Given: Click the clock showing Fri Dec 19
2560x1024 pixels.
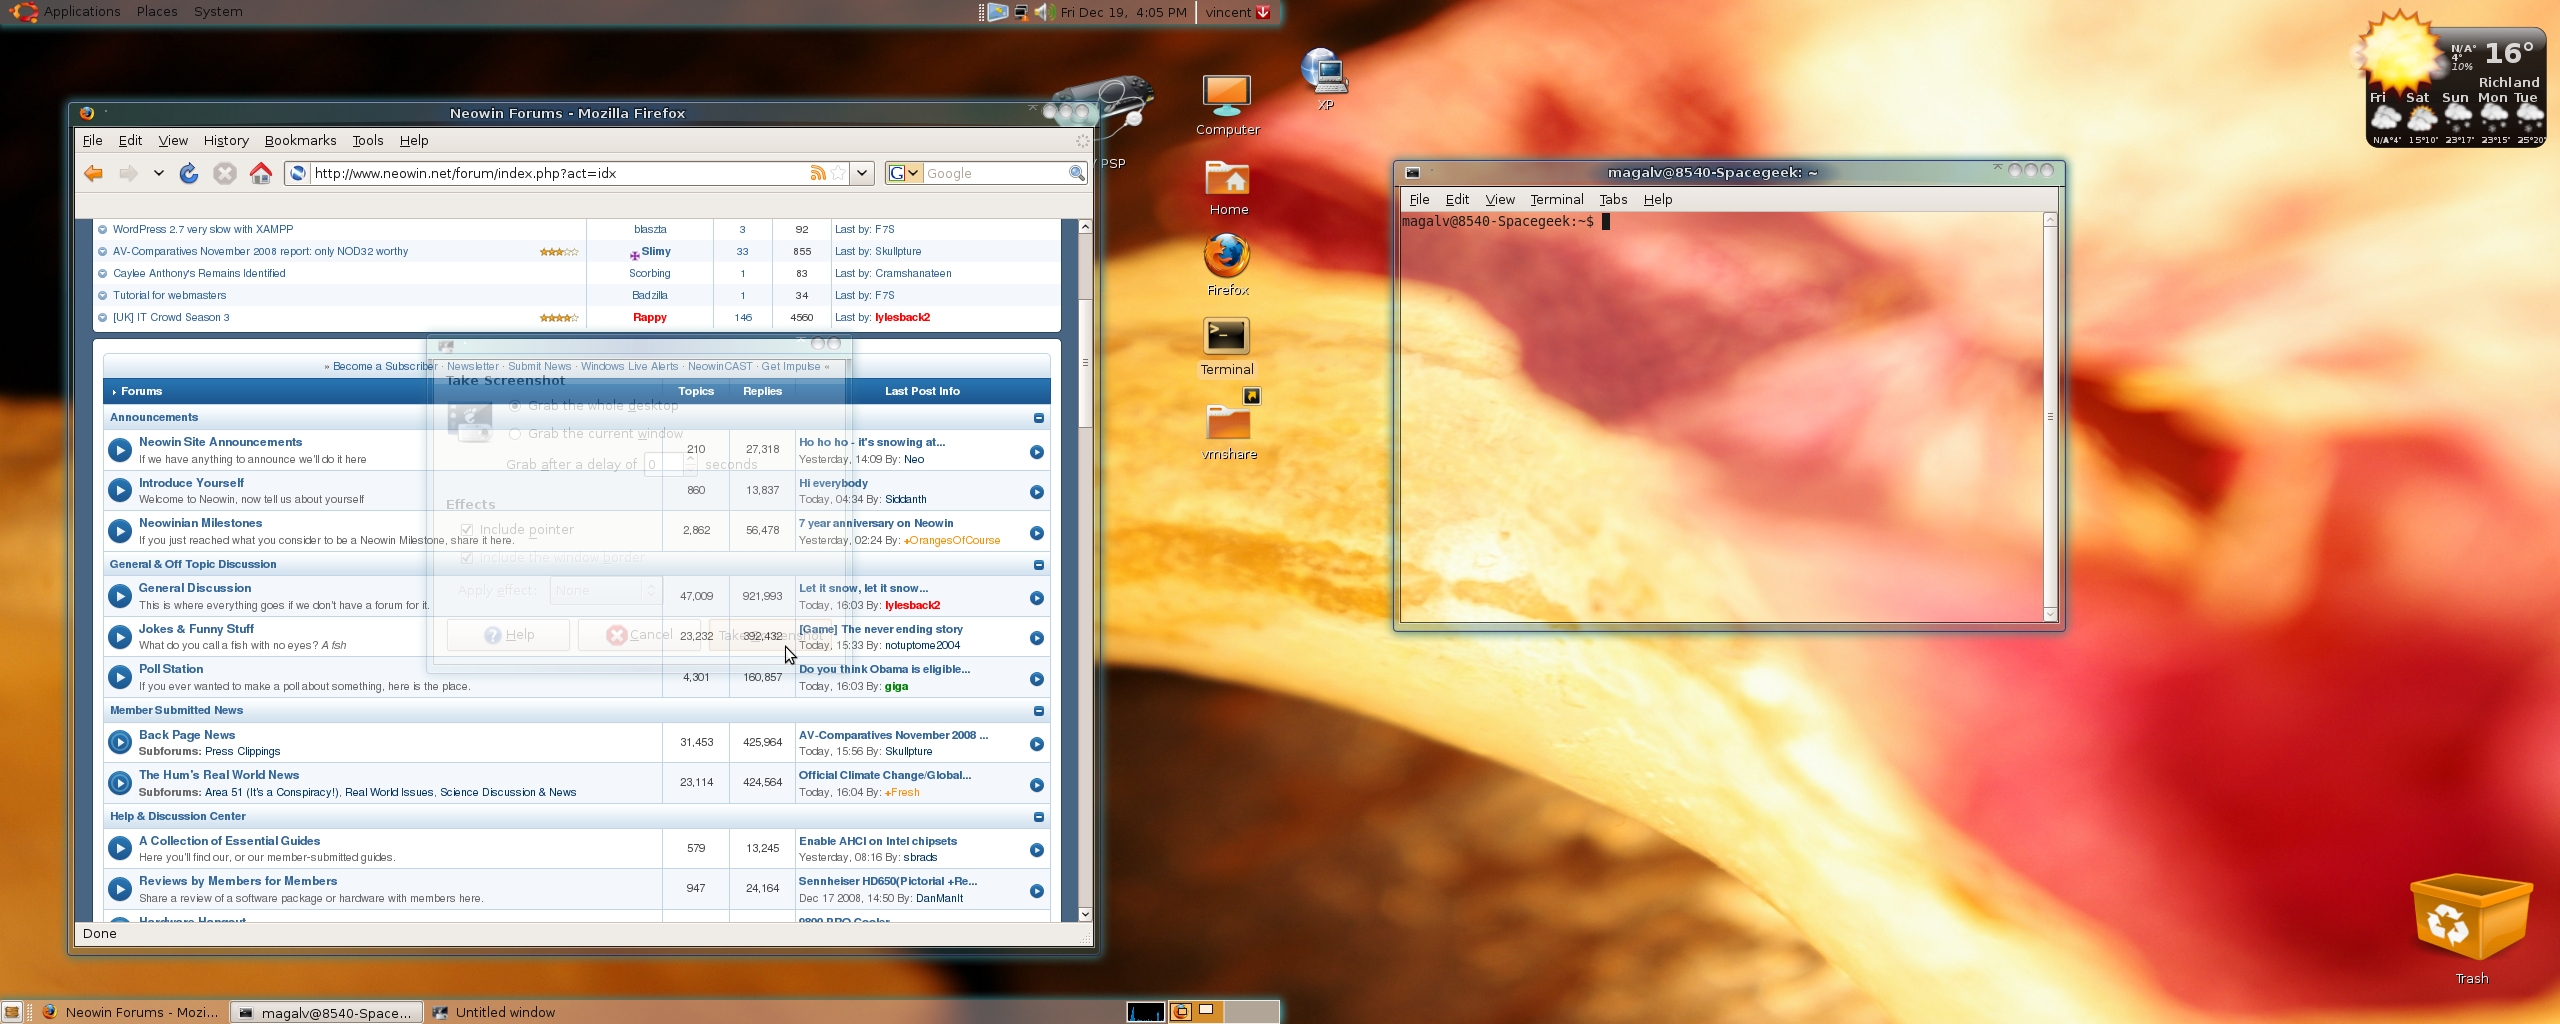Looking at the screenshot, I should coord(1124,12).
